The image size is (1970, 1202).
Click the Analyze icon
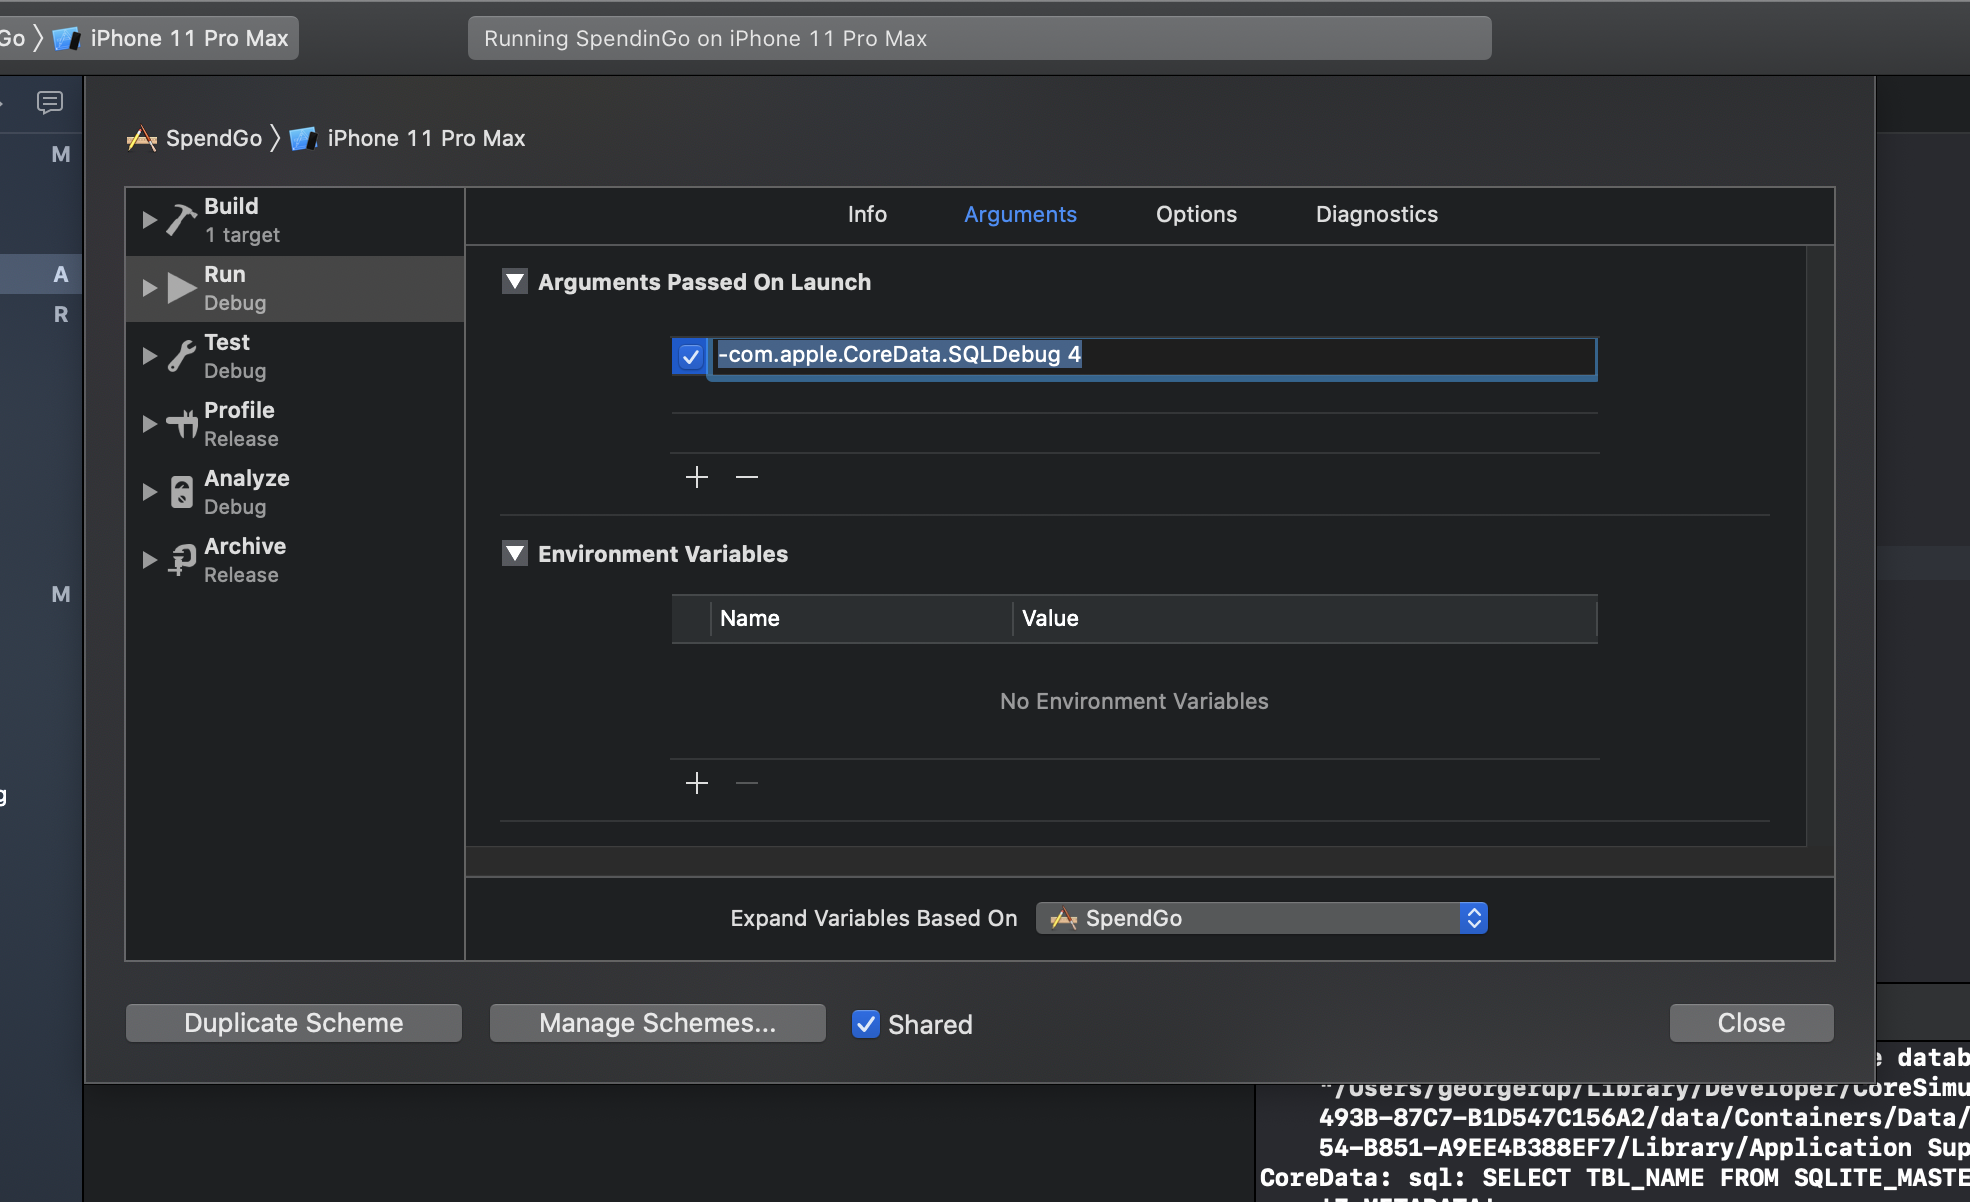point(181,492)
